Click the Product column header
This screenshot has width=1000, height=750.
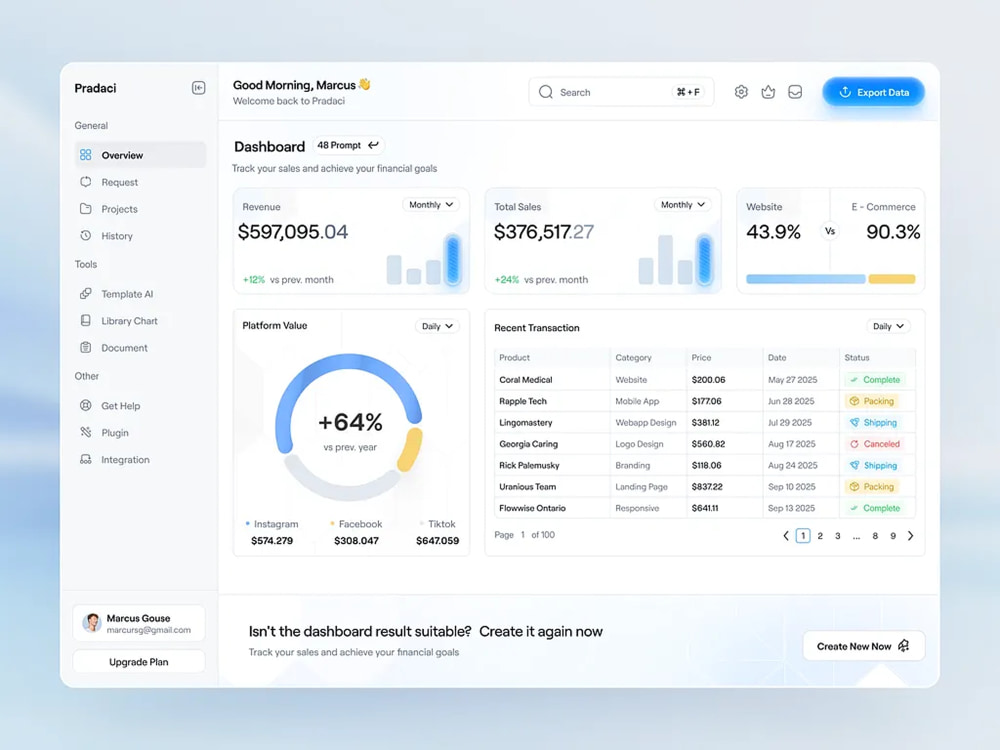(x=514, y=358)
